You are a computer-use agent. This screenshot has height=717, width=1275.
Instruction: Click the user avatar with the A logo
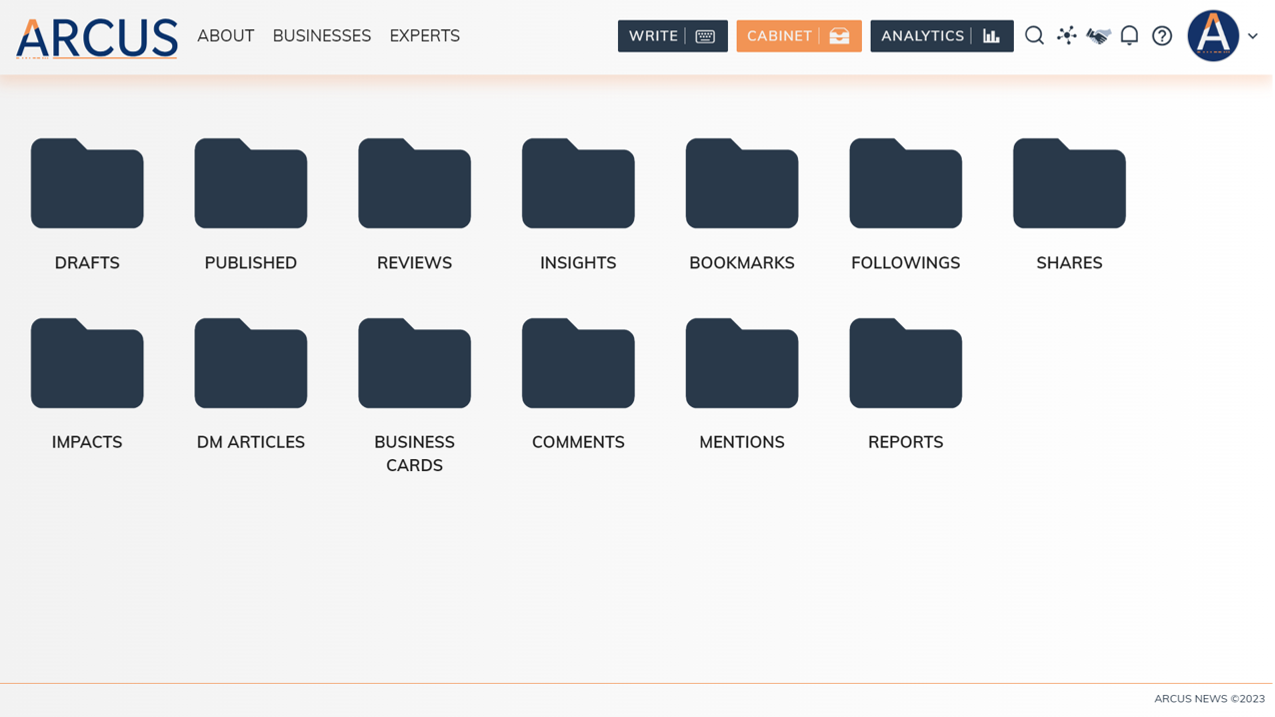(x=1213, y=35)
